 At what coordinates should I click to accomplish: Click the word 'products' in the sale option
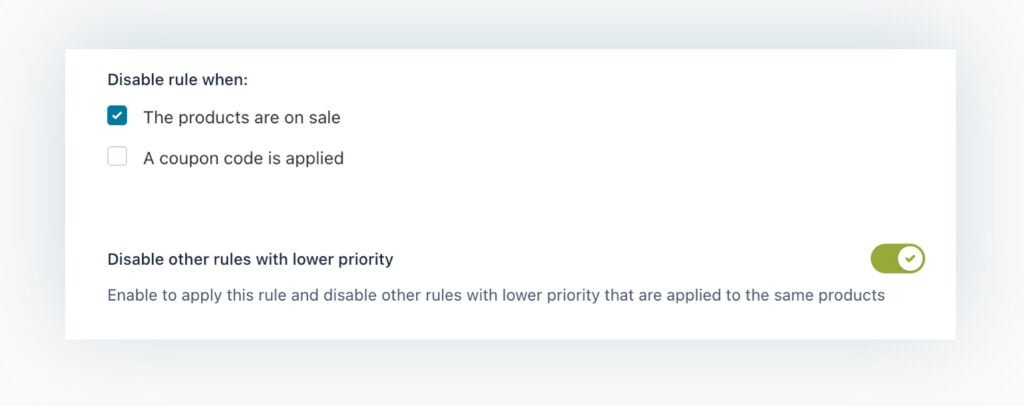(x=211, y=117)
